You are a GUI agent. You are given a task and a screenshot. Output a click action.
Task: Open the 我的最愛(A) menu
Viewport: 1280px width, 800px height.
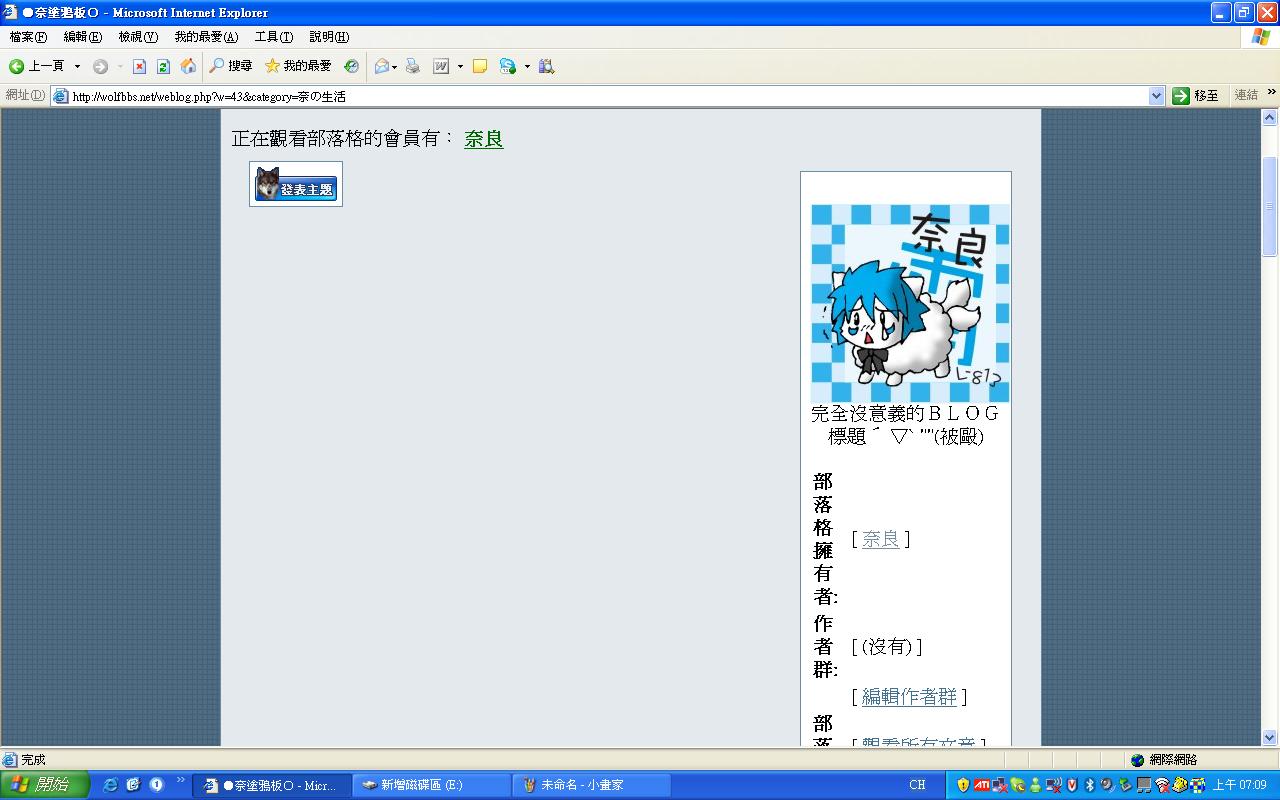click(x=206, y=37)
